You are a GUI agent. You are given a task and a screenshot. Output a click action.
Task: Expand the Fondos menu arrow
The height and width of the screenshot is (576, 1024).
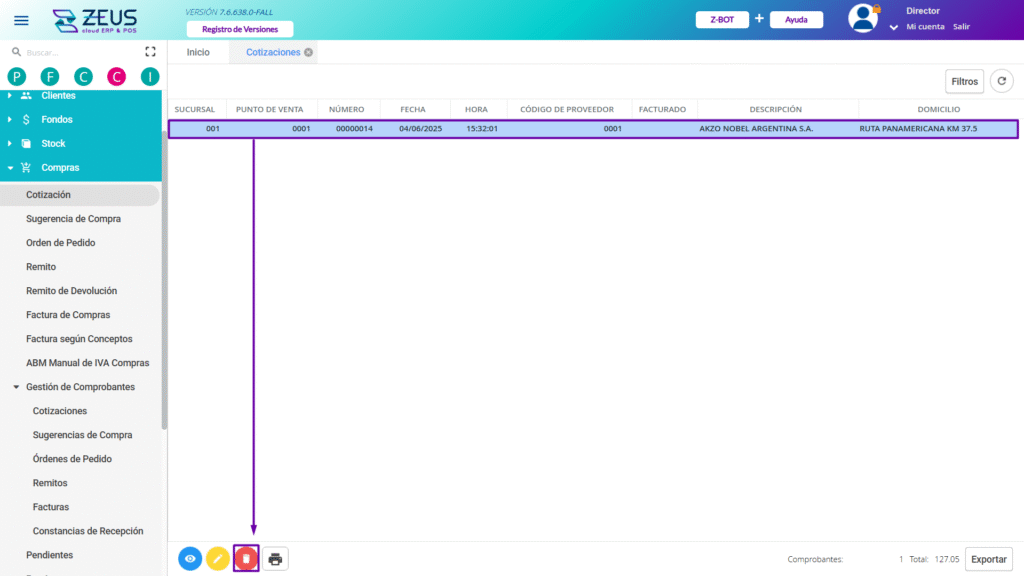point(10,120)
